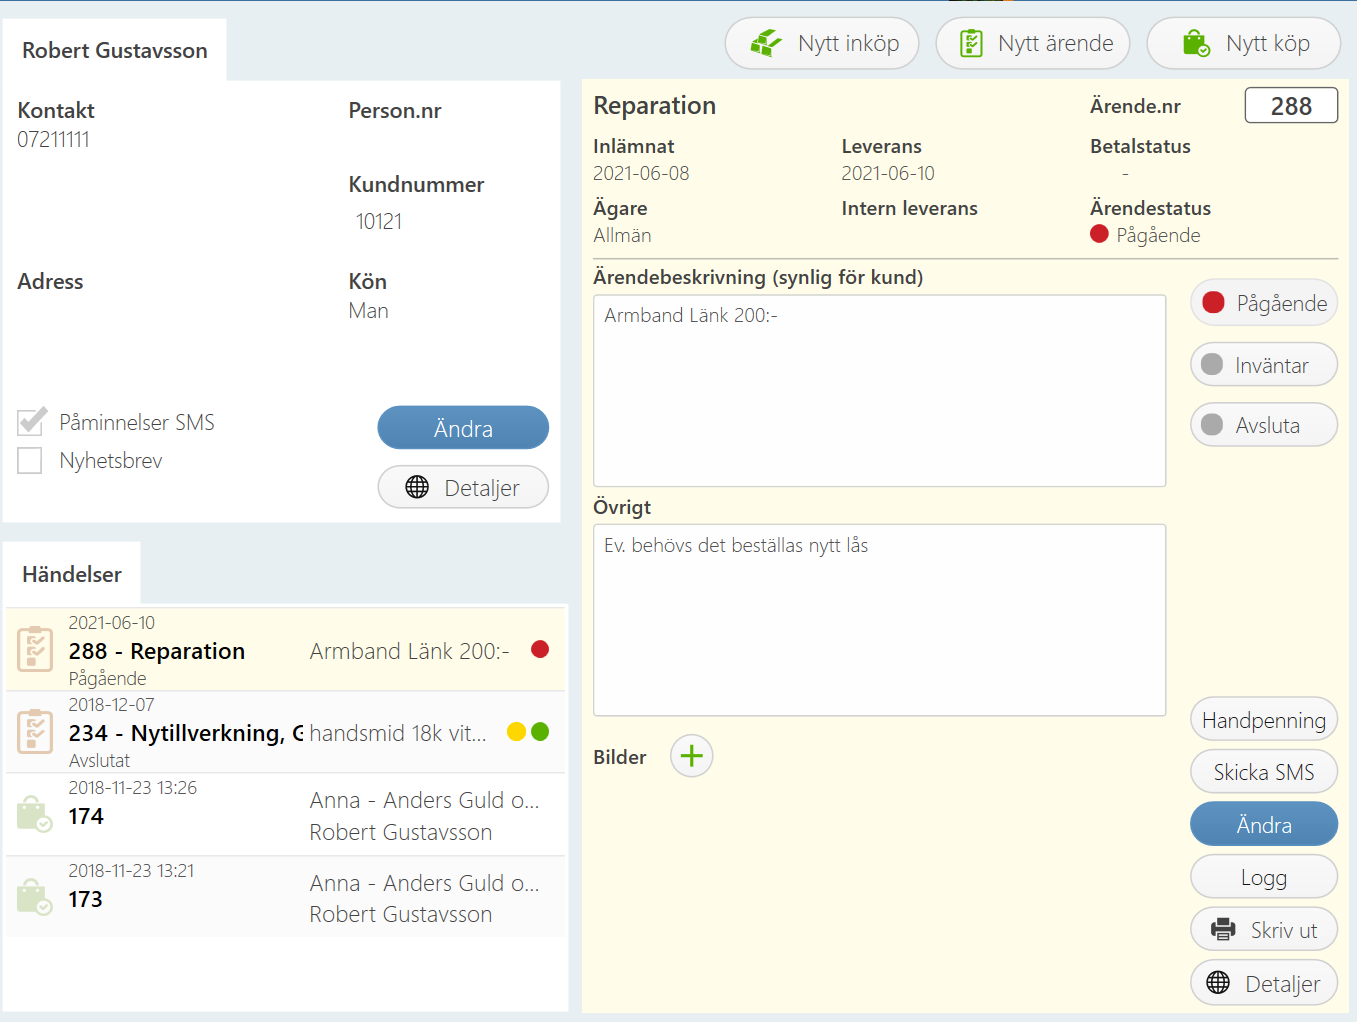Screen dimensions: 1357x1022
Task: Set case status to Pågående
Action: tap(1264, 302)
